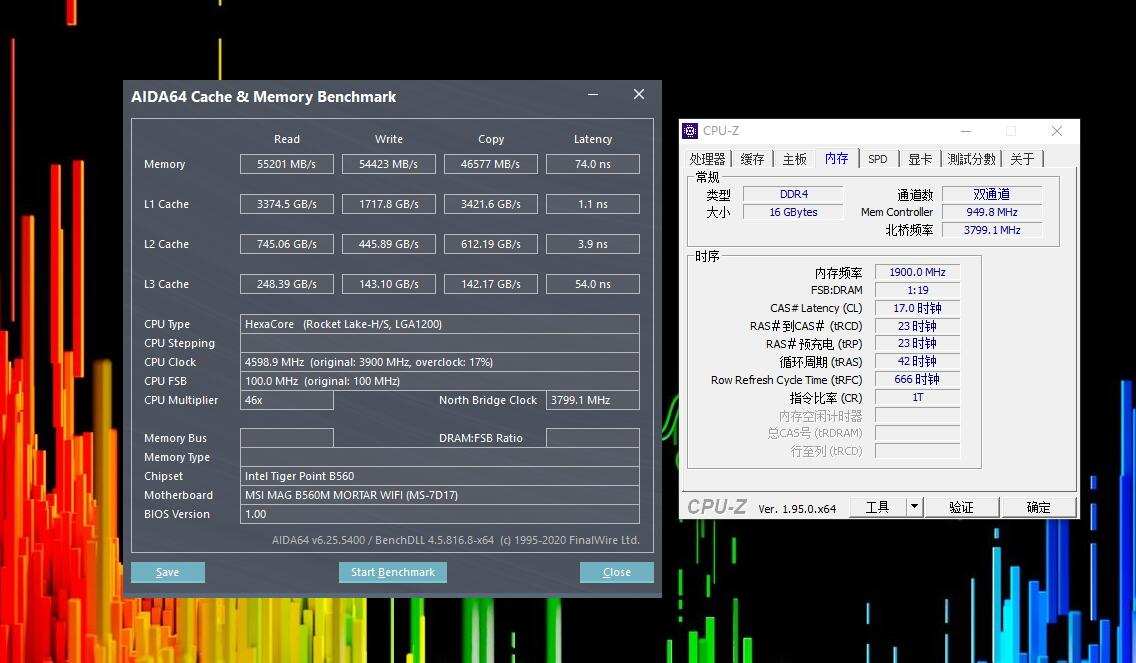The image size is (1136, 663).
Task: Click the 工具 button in CPU-Z
Action: tap(877, 507)
